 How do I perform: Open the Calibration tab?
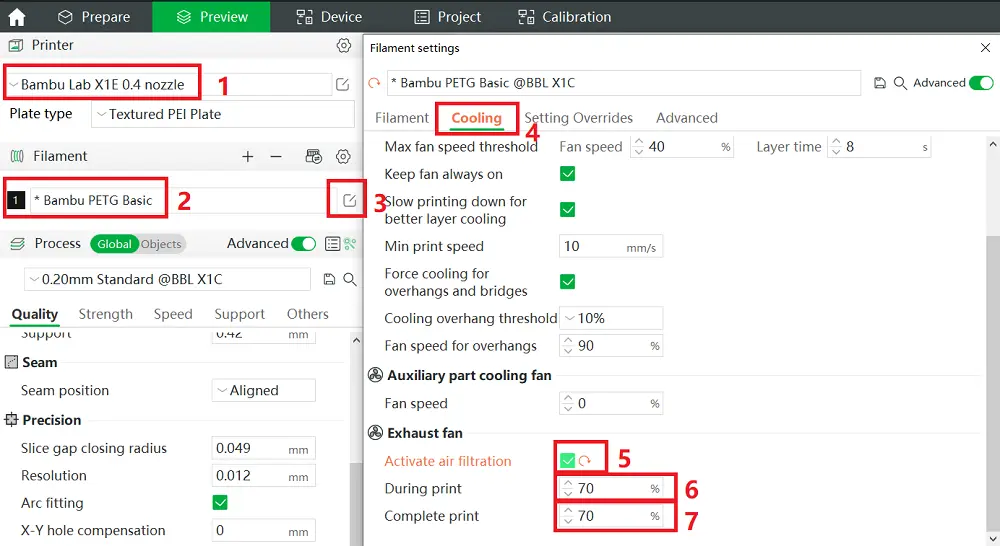pos(564,17)
